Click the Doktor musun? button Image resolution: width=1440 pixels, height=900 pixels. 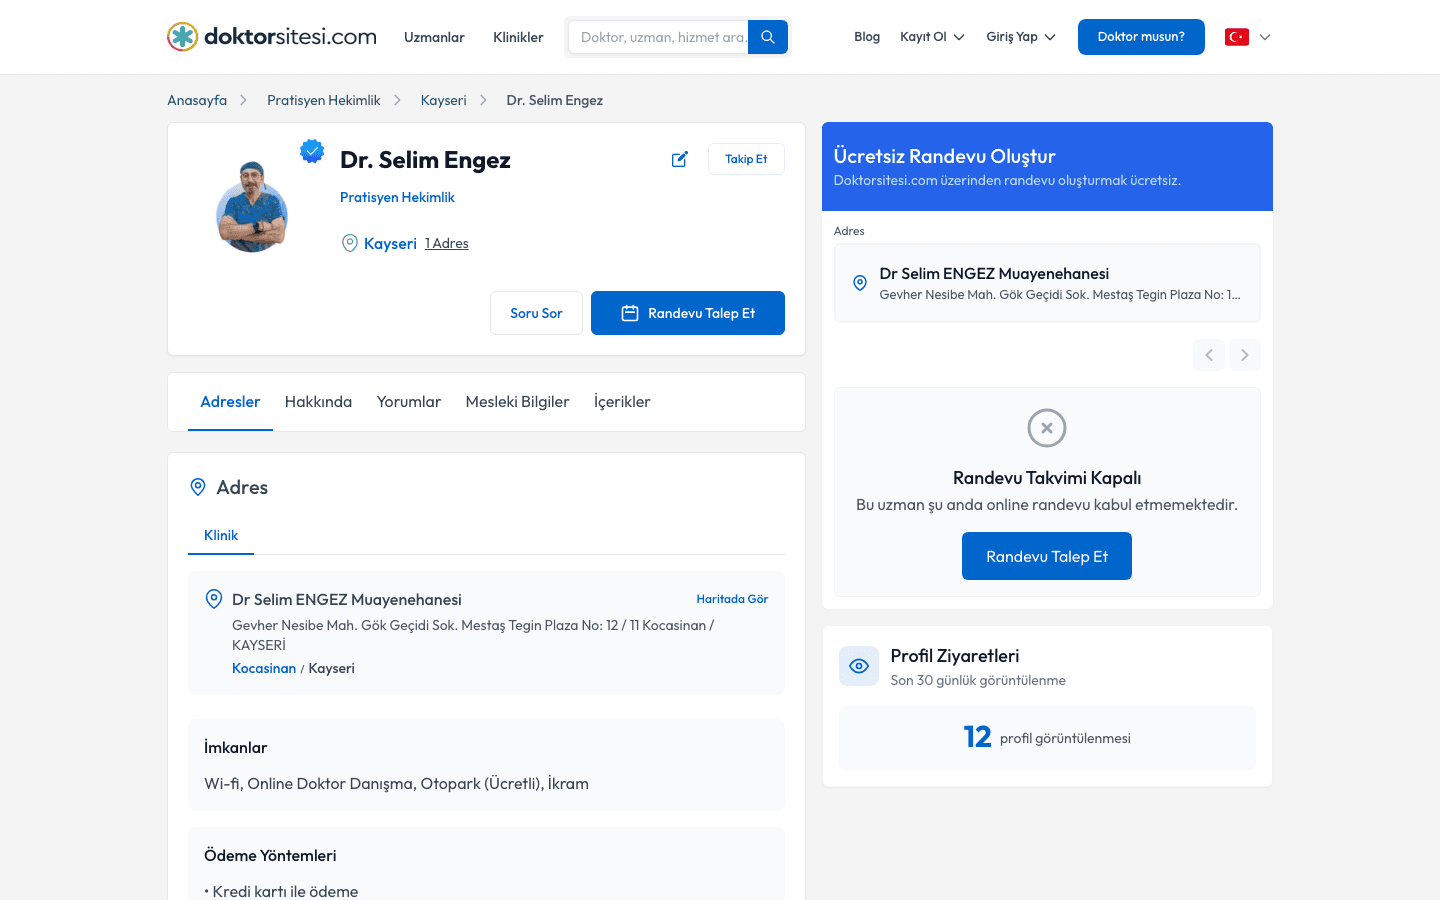point(1141,37)
